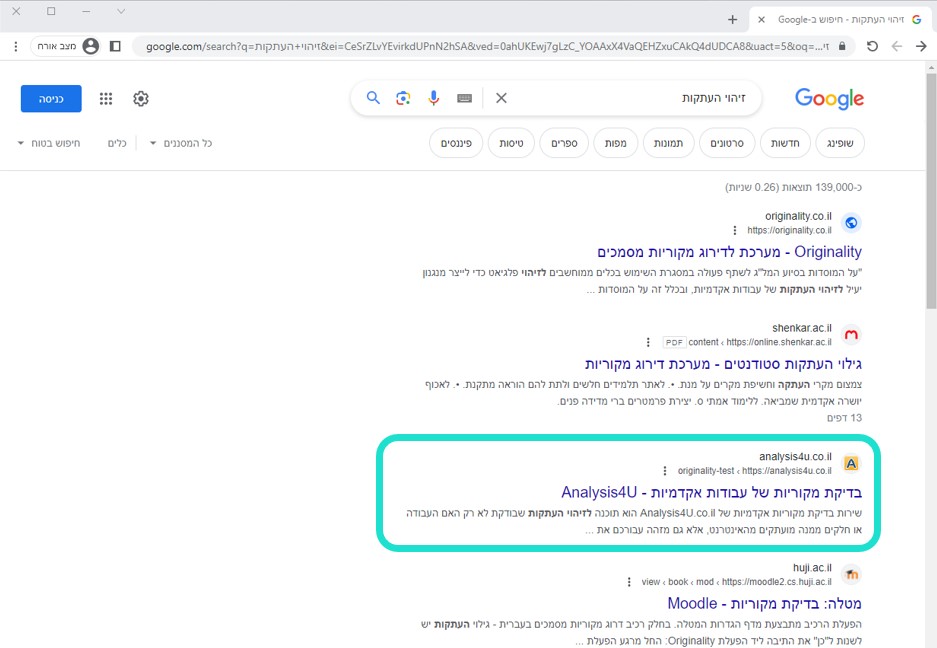937x648 pixels.
Task: Search by image with Google Lens icon
Action: [x=403, y=98]
